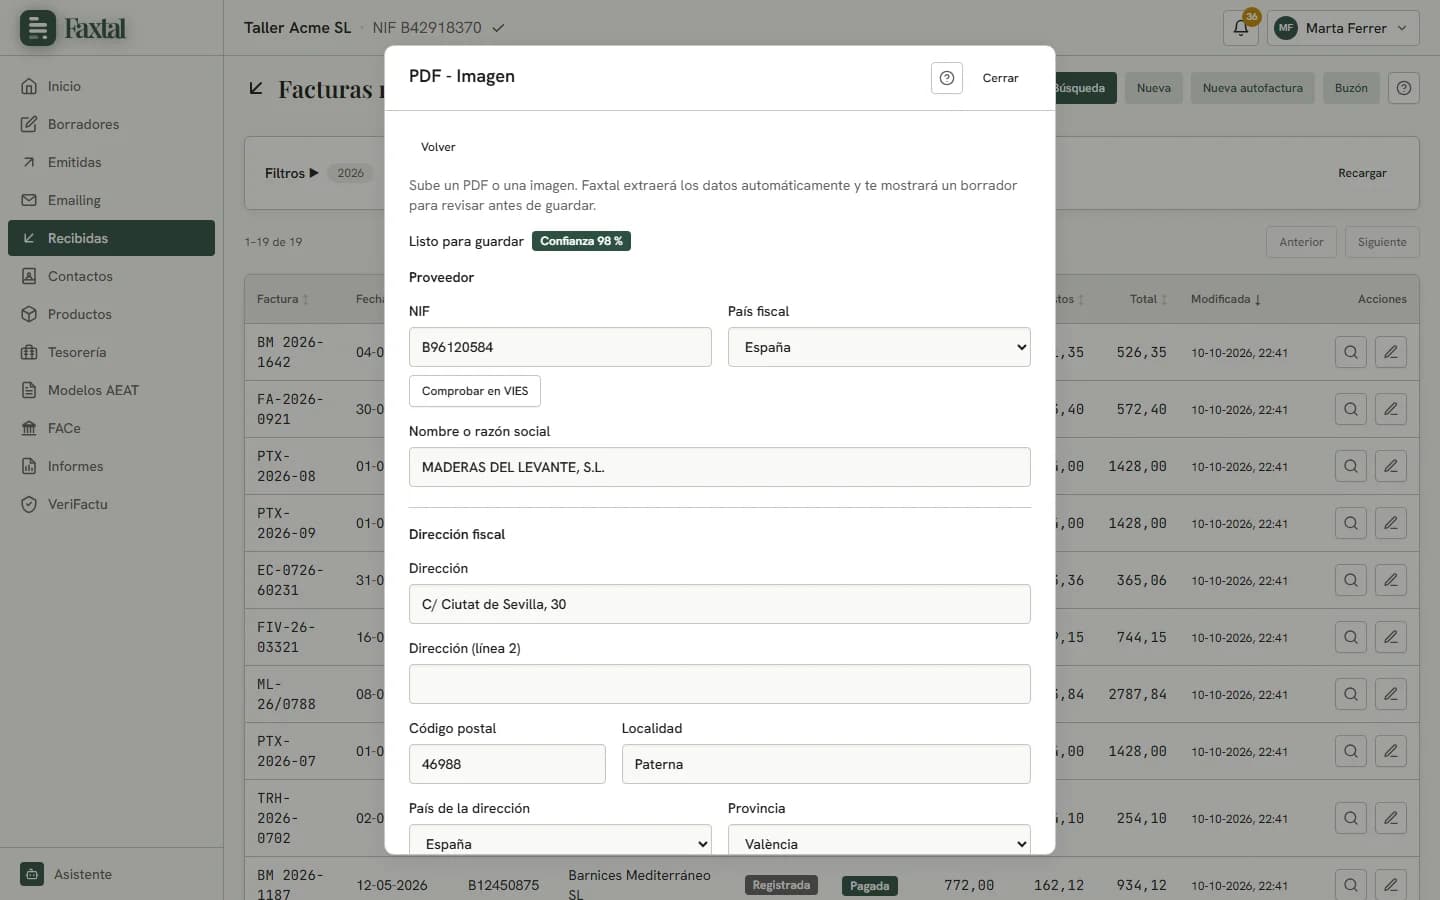Open the Taller Acme SL company switcher

374,28
